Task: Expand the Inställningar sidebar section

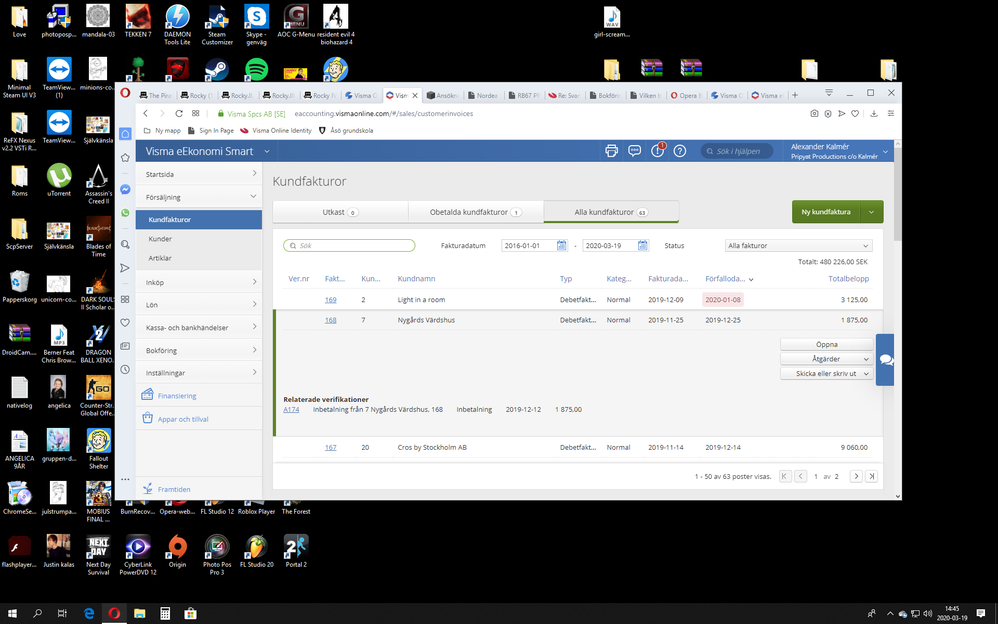Action: point(199,372)
